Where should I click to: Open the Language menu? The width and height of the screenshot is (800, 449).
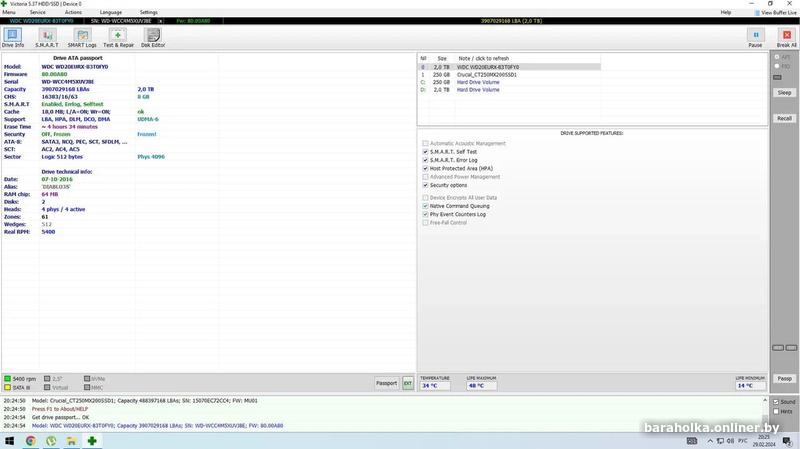pyautogui.click(x=111, y=12)
